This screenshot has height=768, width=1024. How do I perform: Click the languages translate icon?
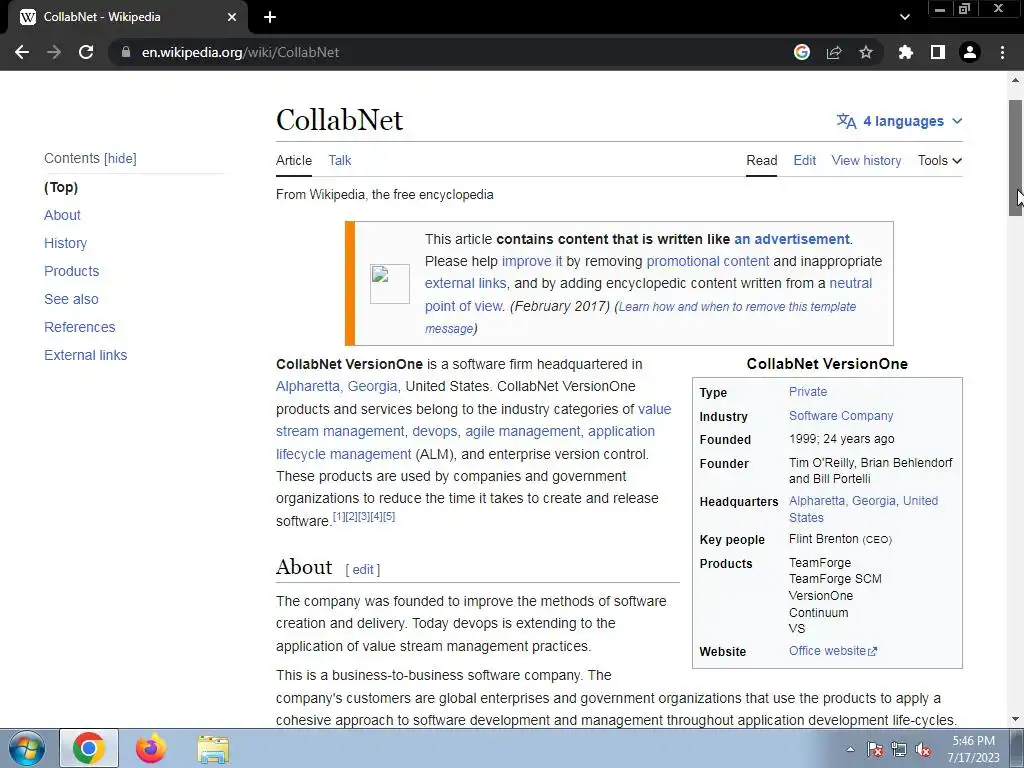pyautogui.click(x=846, y=121)
